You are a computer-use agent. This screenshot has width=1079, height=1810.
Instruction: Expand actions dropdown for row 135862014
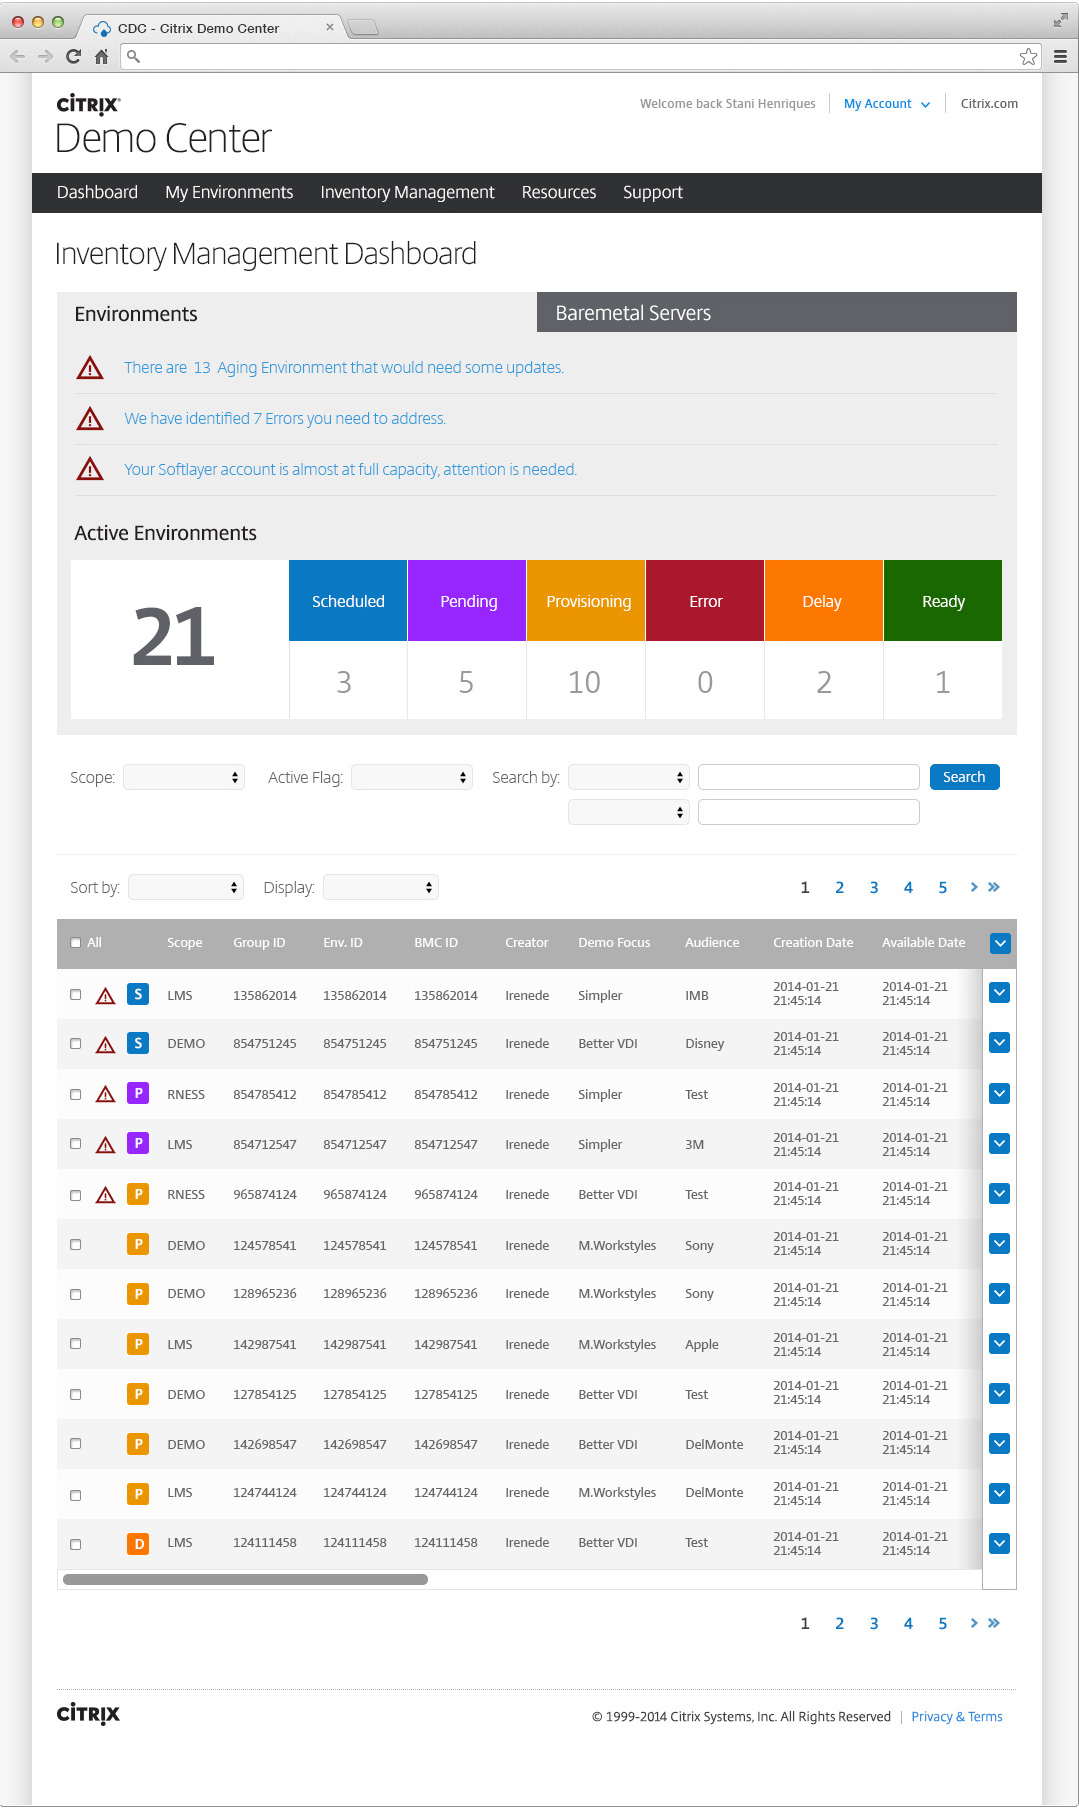point(999,993)
